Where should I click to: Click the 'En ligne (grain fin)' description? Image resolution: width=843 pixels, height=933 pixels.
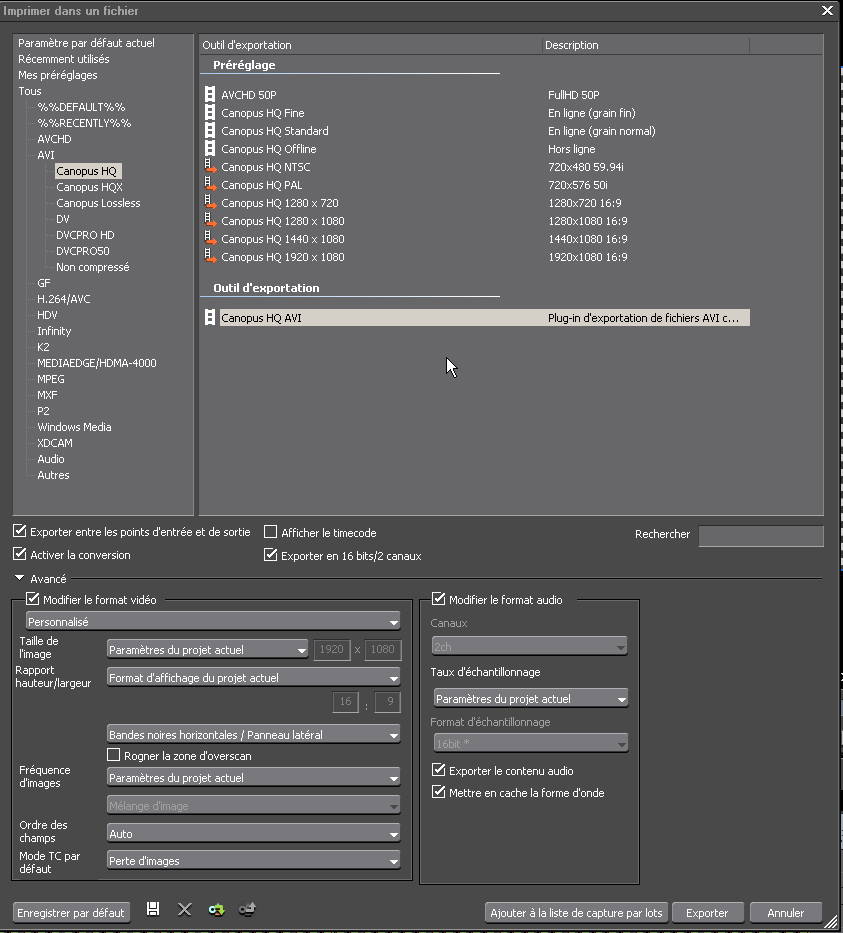pyautogui.click(x=591, y=112)
